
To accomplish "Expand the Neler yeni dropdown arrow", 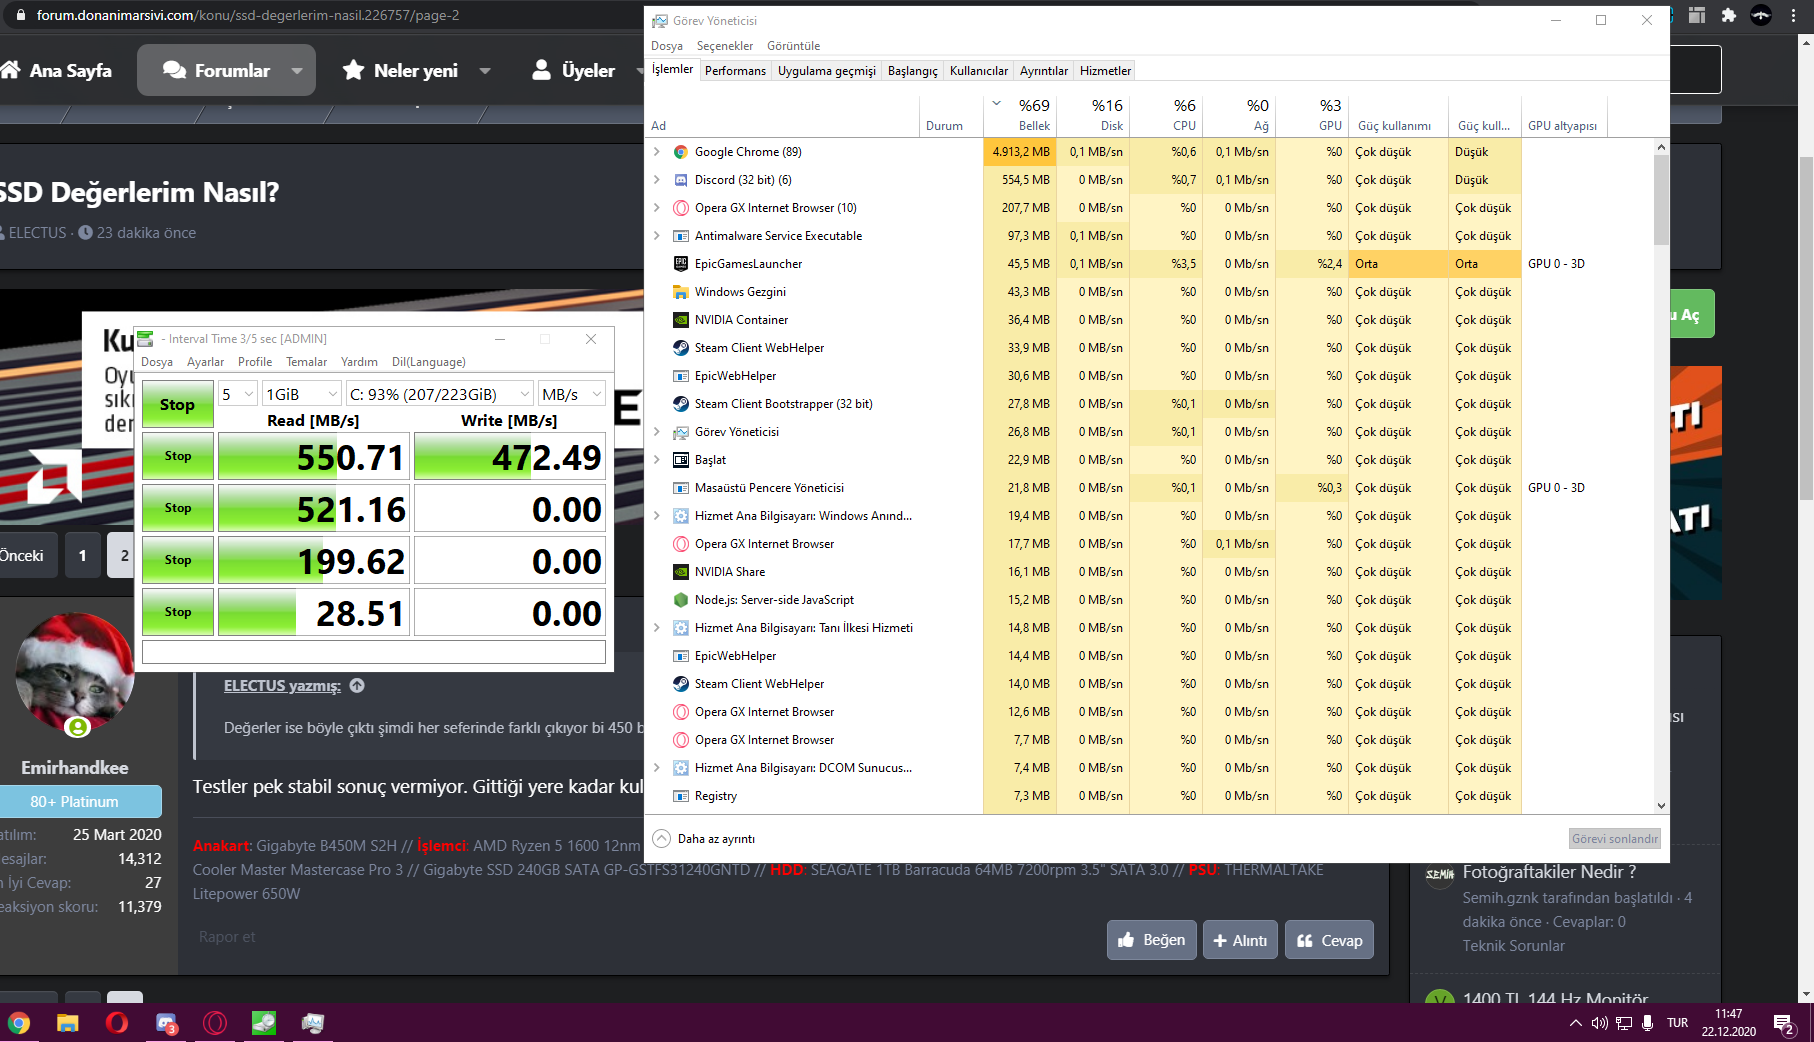I will [x=485, y=71].
